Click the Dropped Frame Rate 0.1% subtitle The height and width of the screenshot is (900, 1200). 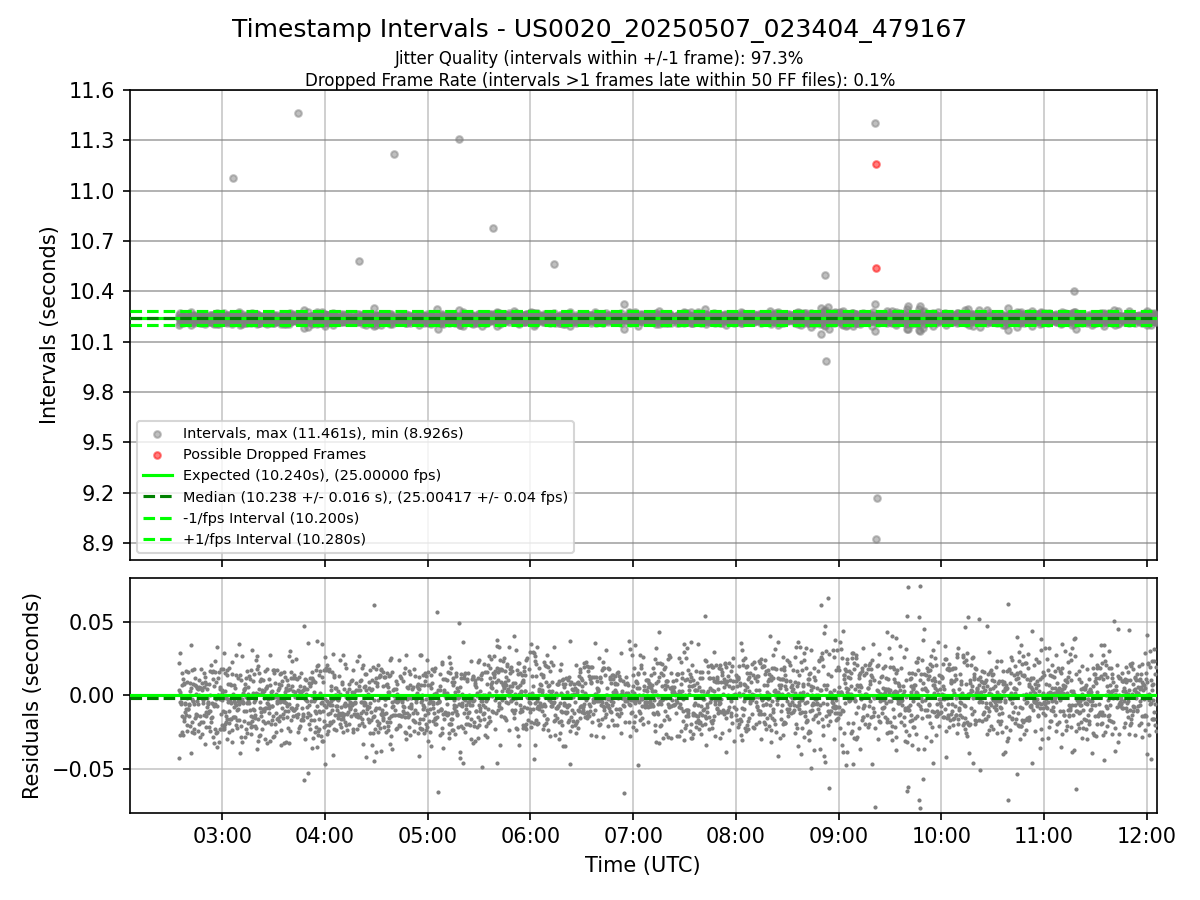pos(599,80)
